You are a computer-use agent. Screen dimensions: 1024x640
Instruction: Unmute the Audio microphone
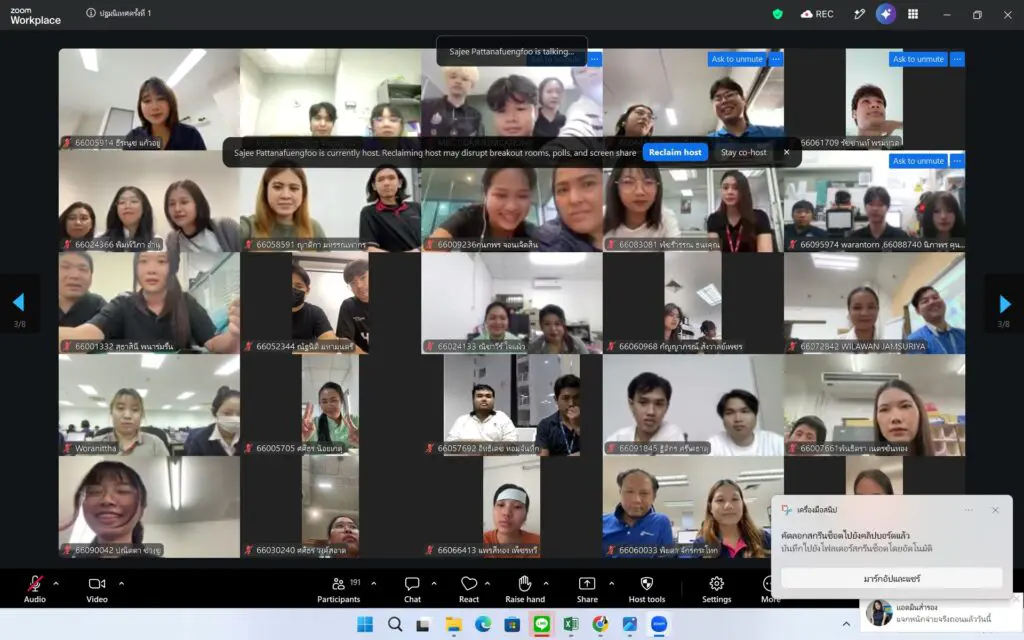coord(35,588)
